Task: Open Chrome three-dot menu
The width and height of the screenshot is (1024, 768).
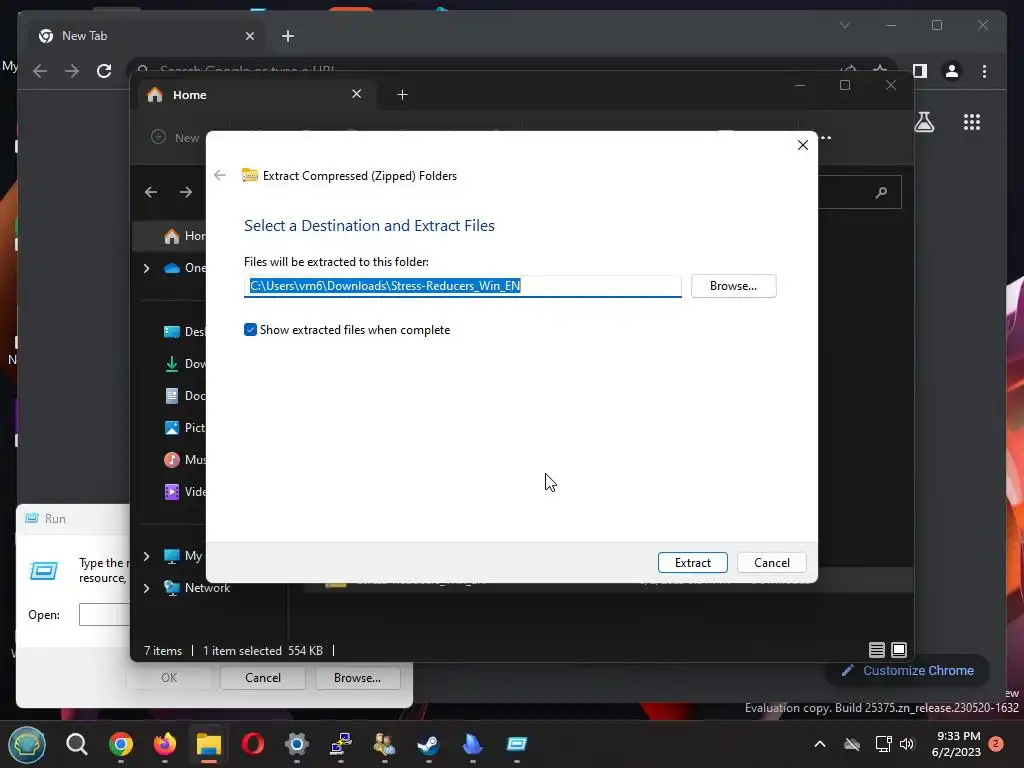Action: tap(984, 71)
